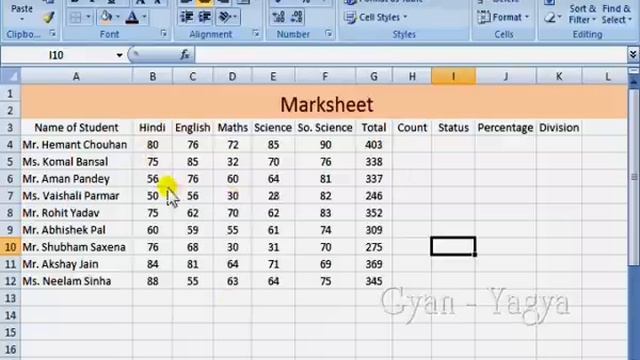Expand the Name Box dropdown arrow

point(119,55)
